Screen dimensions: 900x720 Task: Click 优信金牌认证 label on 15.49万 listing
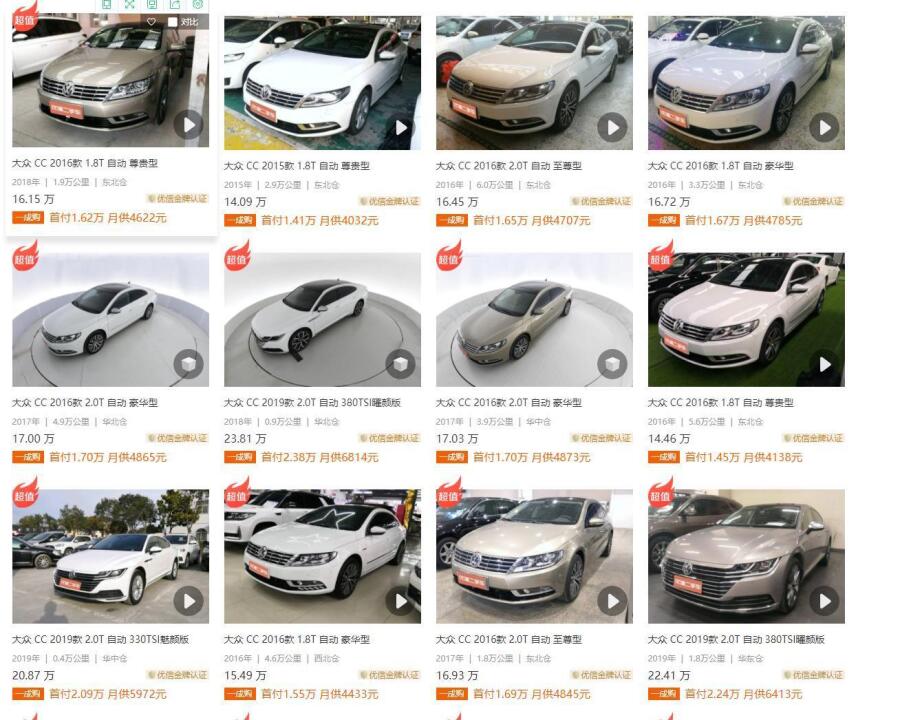[390, 675]
